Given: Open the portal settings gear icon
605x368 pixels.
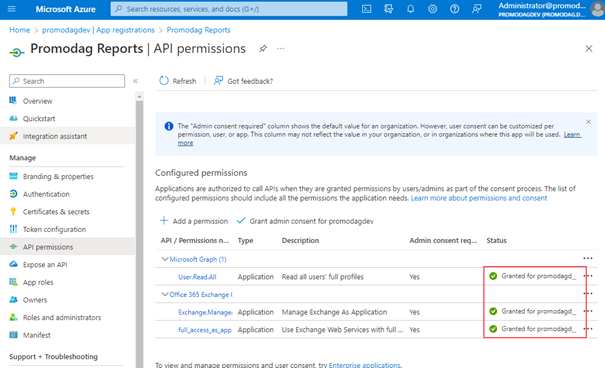Looking at the screenshot, I should tap(433, 9).
